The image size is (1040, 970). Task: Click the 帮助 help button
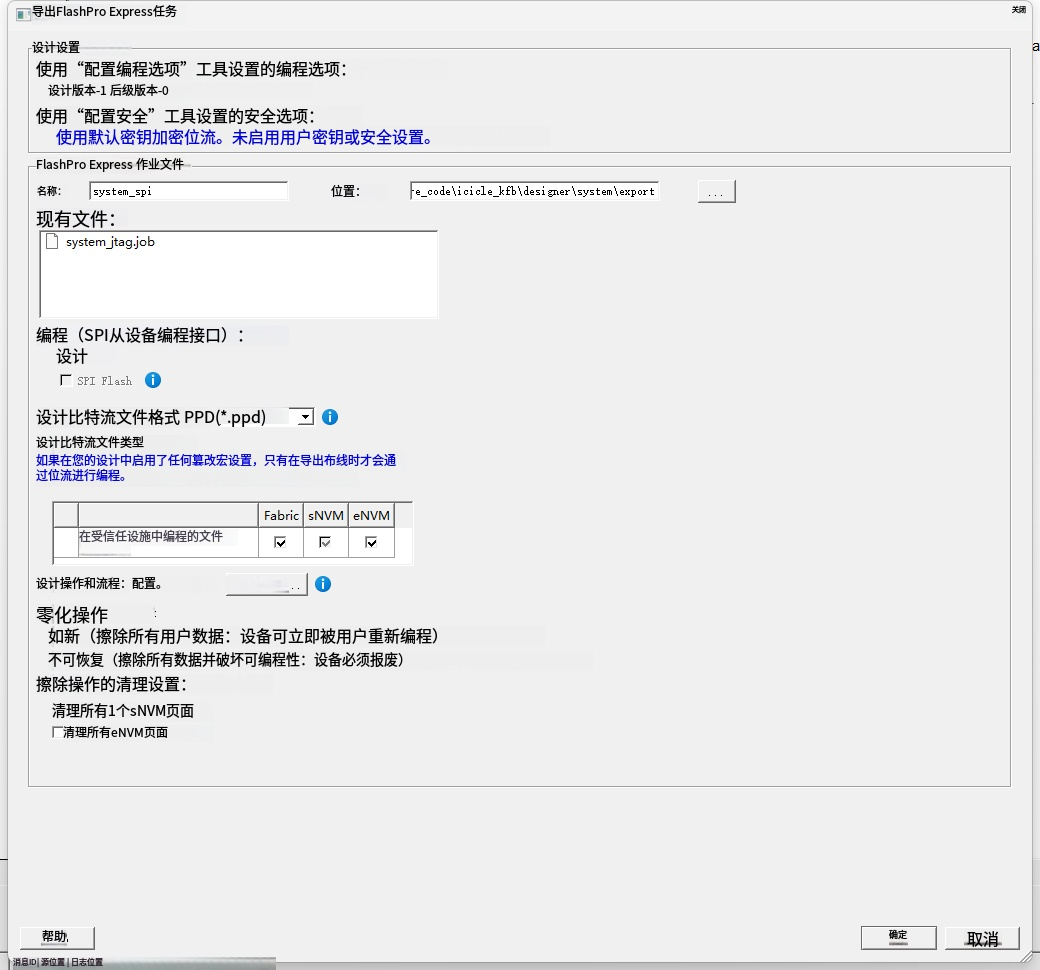(x=57, y=937)
